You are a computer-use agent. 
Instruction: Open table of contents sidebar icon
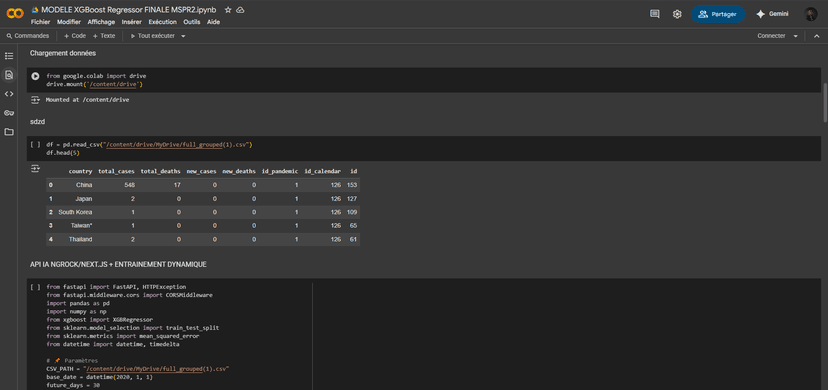pyautogui.click(x=9, y=55)
